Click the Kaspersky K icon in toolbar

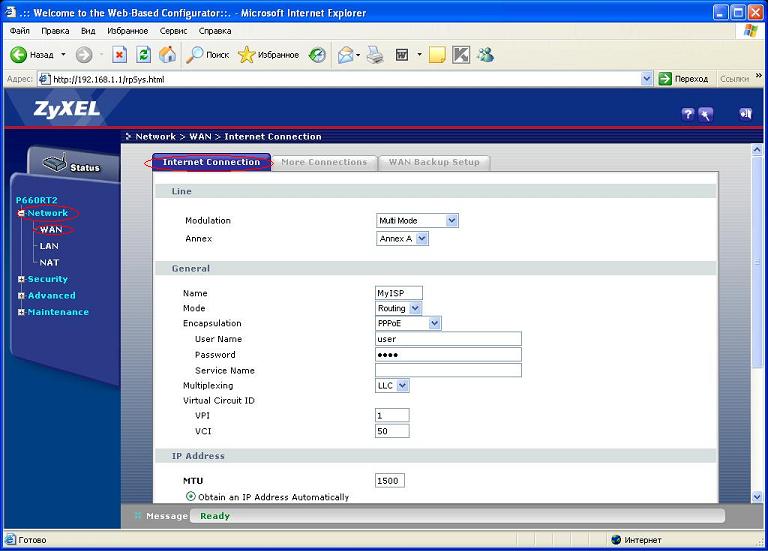pyautogui.click(x=460, y=55)
